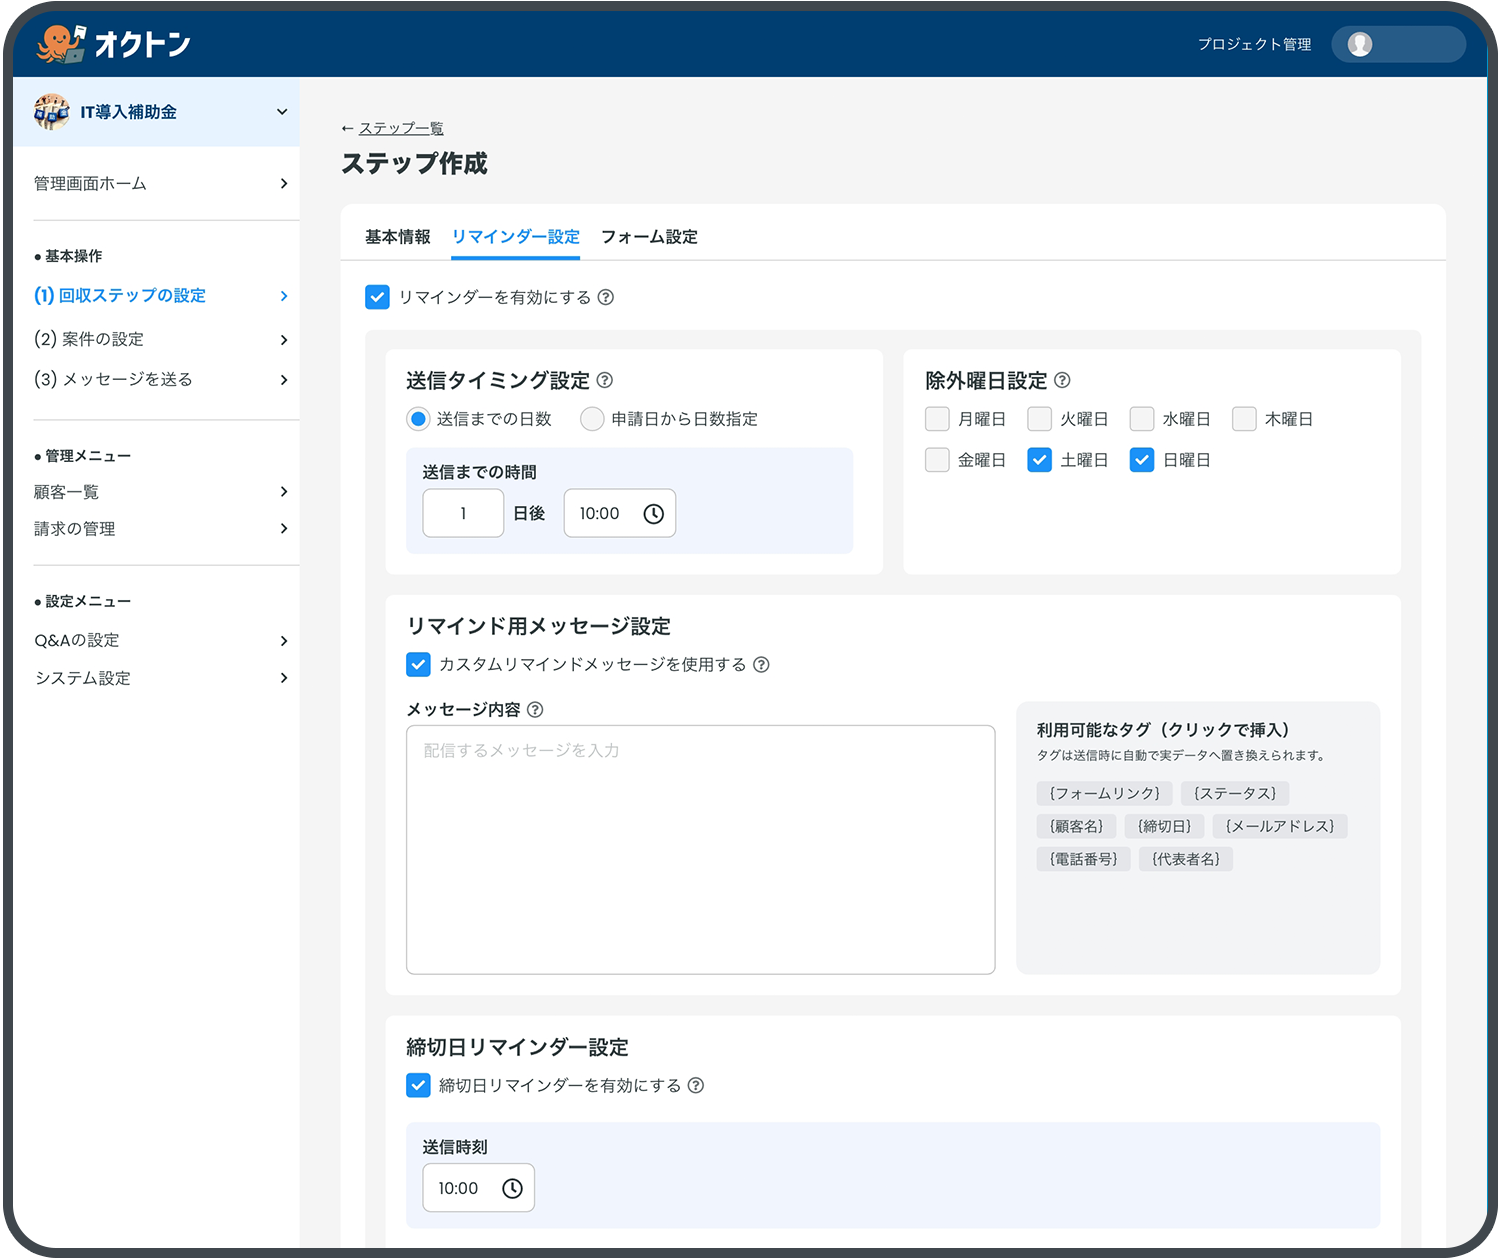Insert the {フォームリンク} tag
The height and width of the screenshot is (1258, 1500).
click(x=1104, y=793)
